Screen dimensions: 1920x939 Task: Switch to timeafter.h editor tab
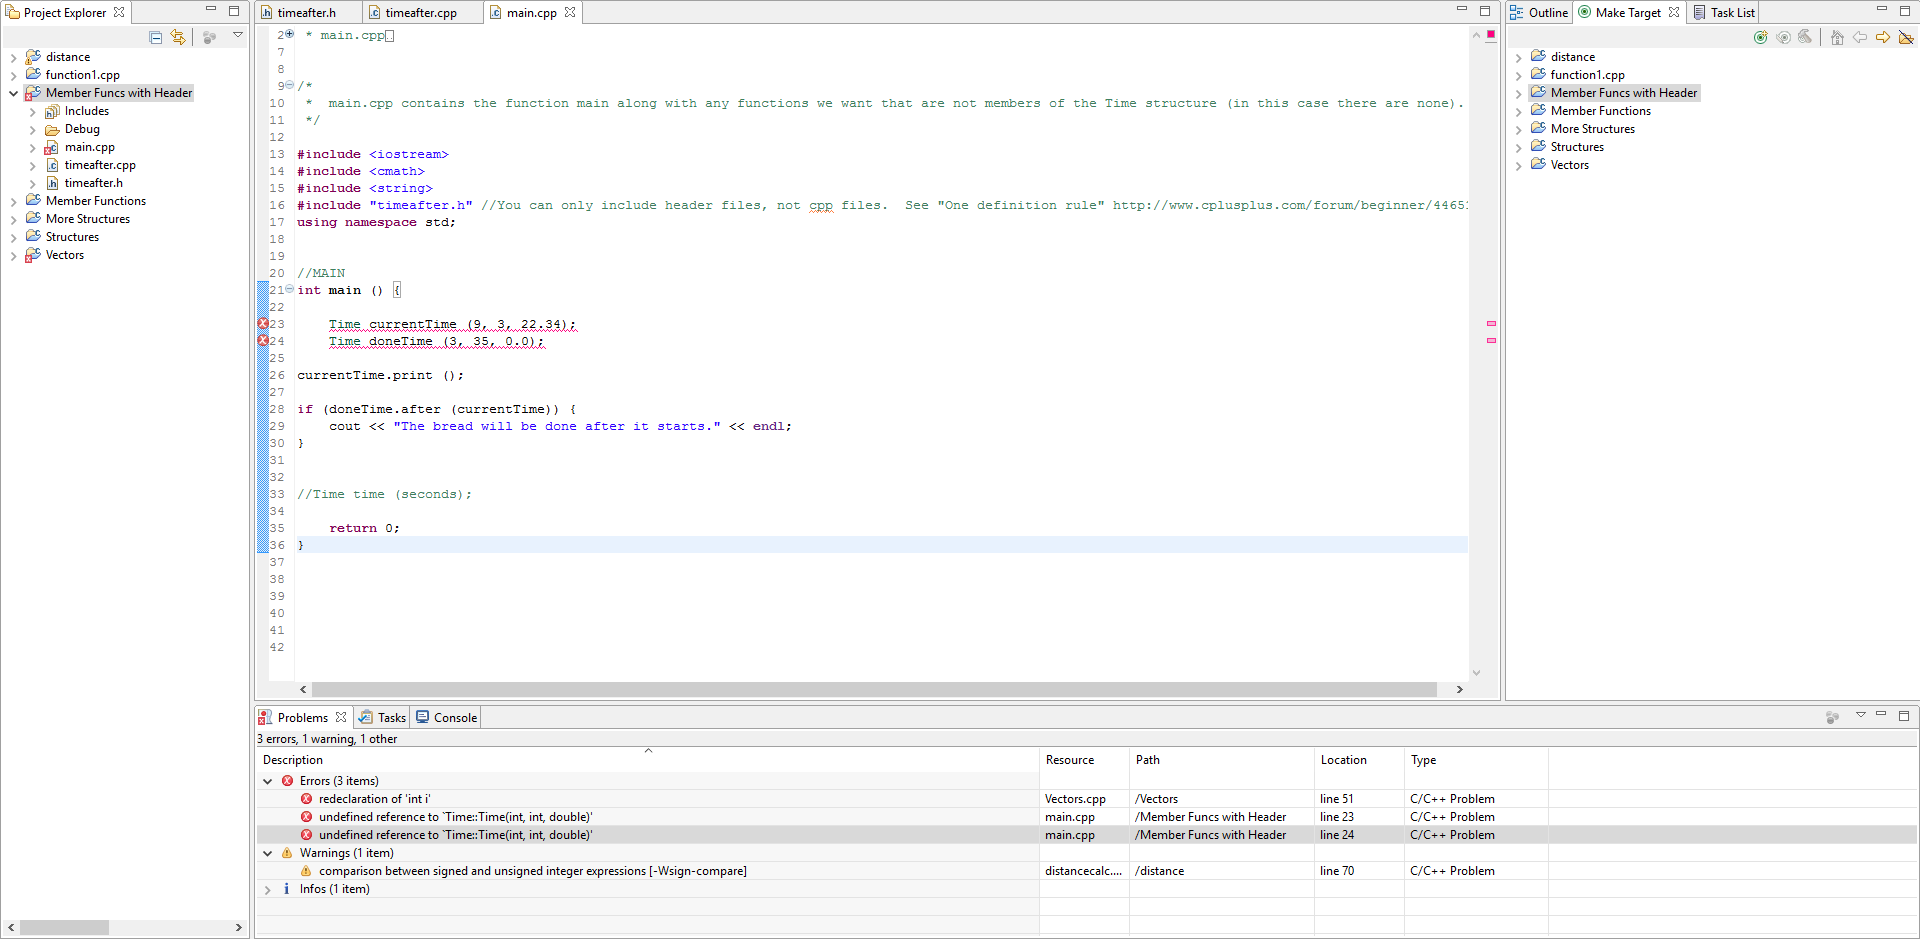[x=307, y=13]
